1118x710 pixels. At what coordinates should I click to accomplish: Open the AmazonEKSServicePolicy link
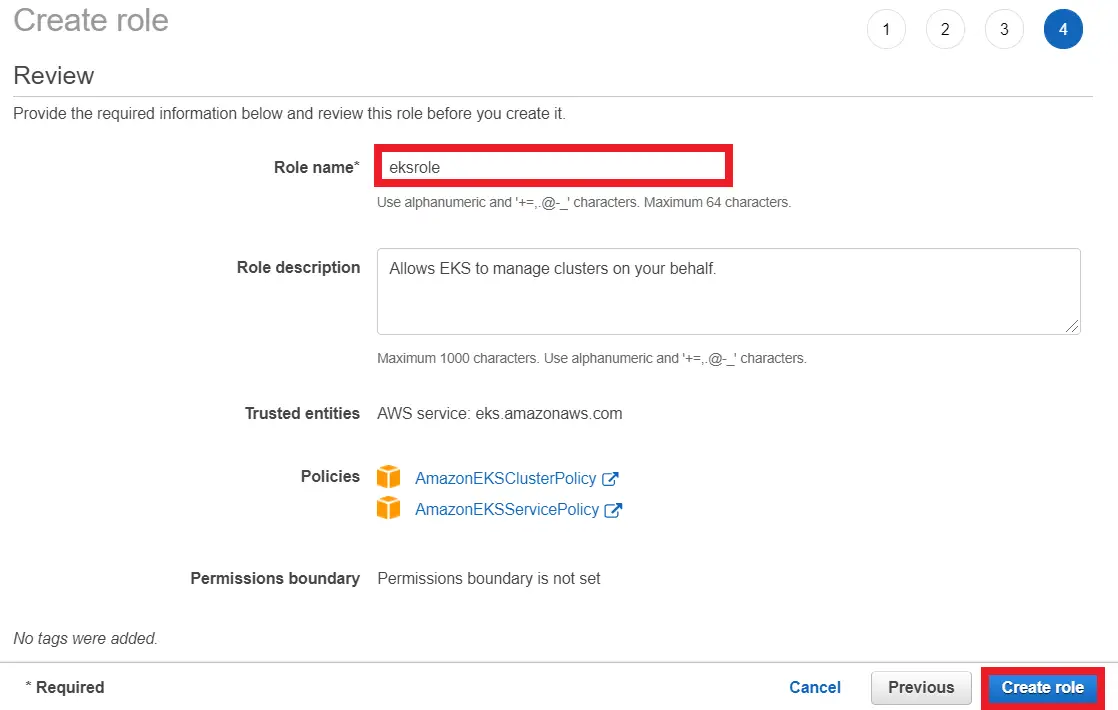tap(507, 510)
